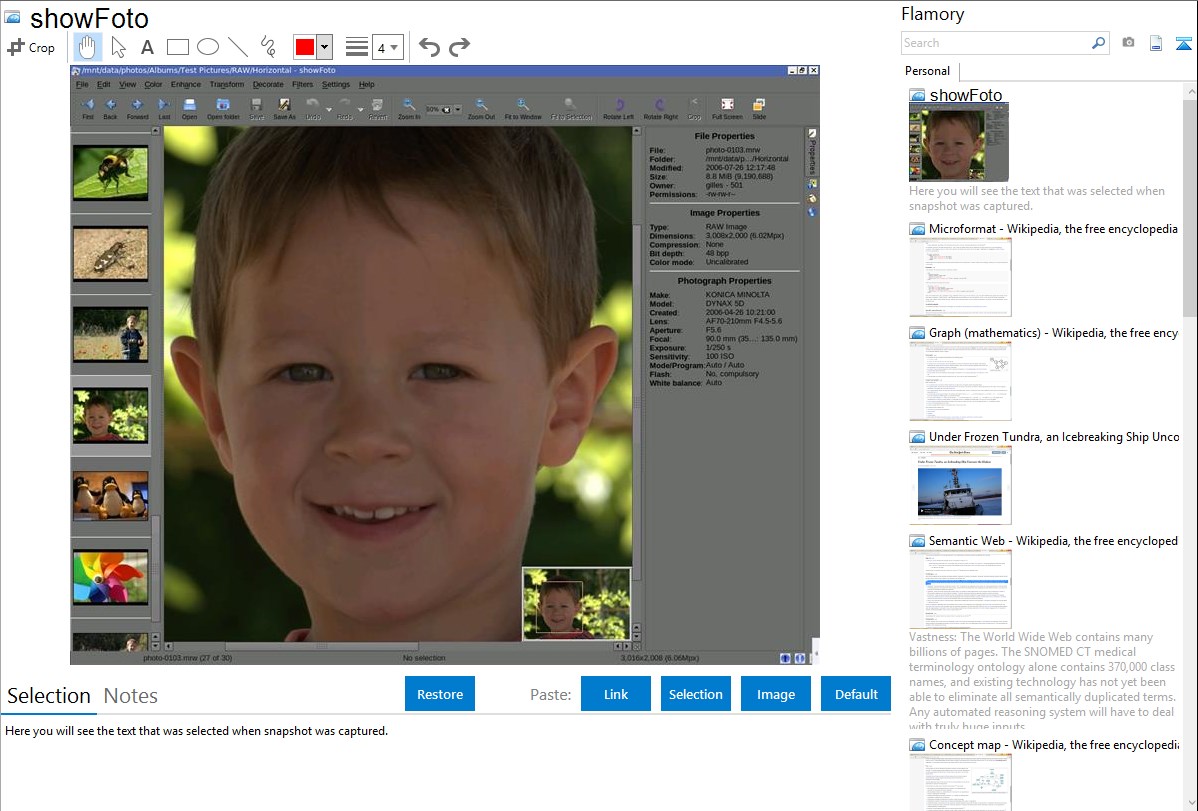This screenshot has height=811, width=1198.
Task: Click the vertical Properties side tab
Action: coord(812,152)
